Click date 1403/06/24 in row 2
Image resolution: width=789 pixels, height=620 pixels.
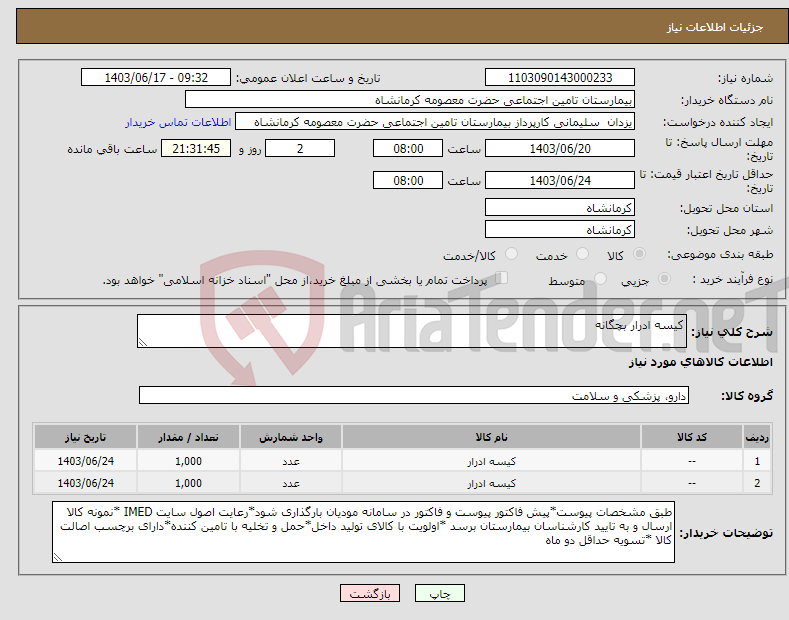pos(86,483)
